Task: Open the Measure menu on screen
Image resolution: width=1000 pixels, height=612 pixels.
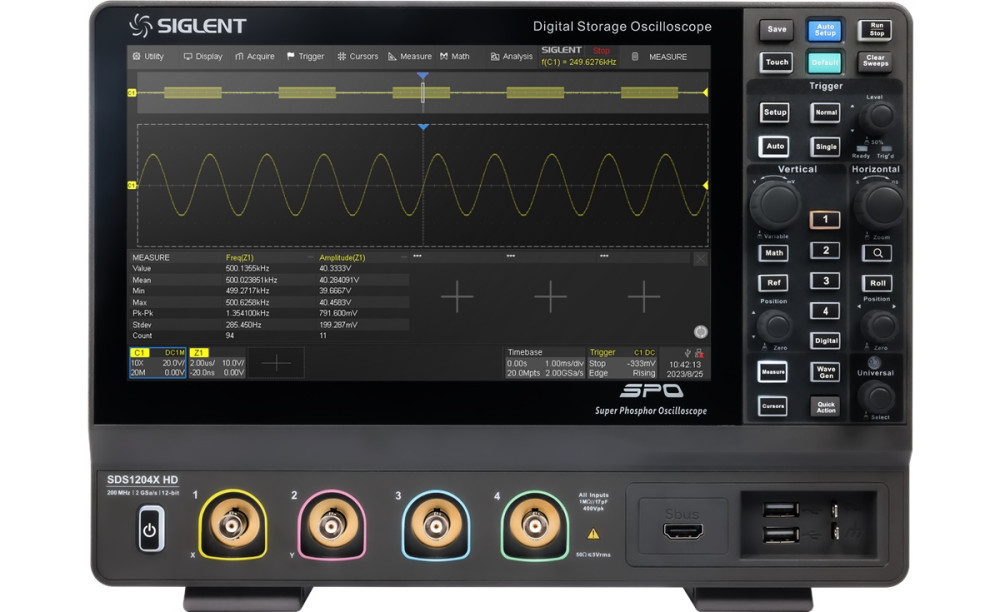Action: point(409,56)
